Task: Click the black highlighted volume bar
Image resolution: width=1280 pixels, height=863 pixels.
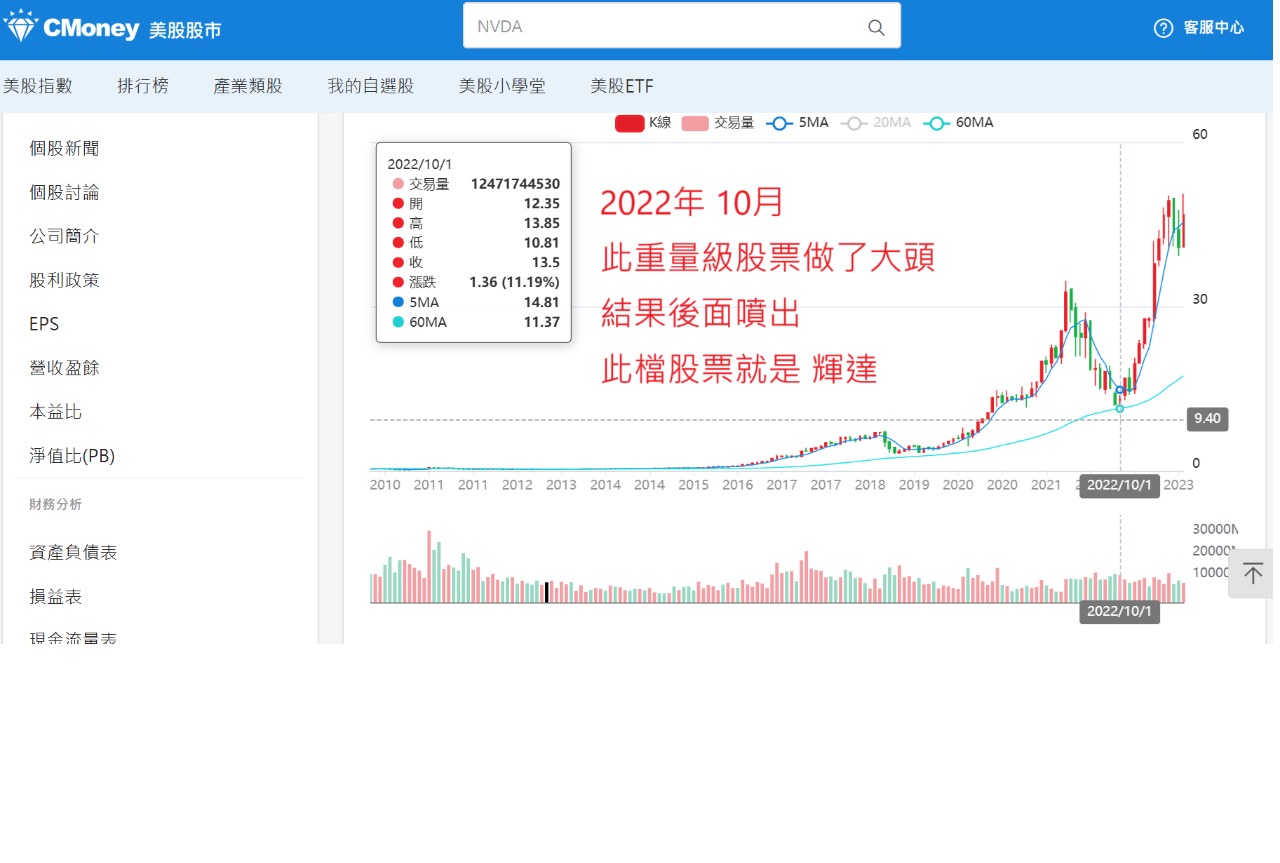Action: coord(546,592)
